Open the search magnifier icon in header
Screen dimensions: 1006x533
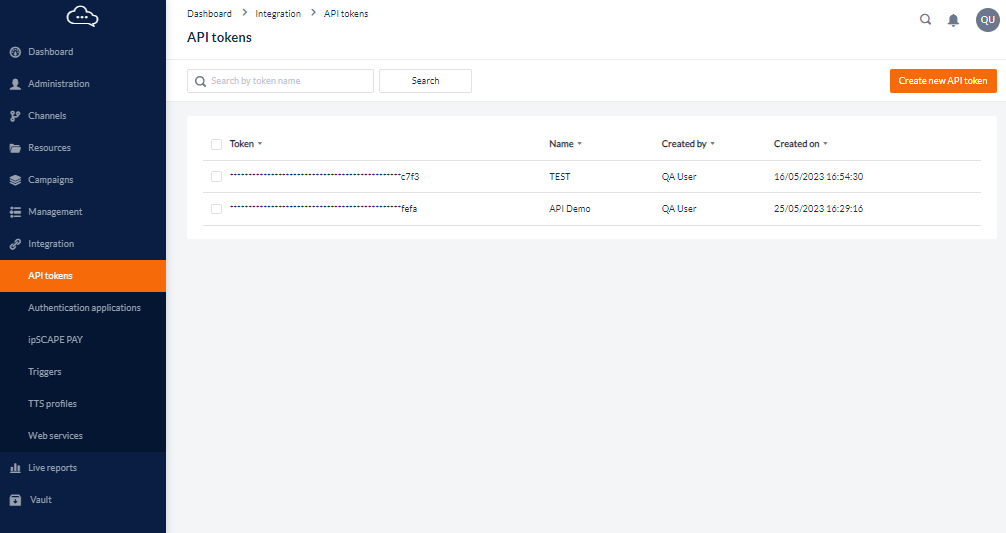click(x=925, y=19)
